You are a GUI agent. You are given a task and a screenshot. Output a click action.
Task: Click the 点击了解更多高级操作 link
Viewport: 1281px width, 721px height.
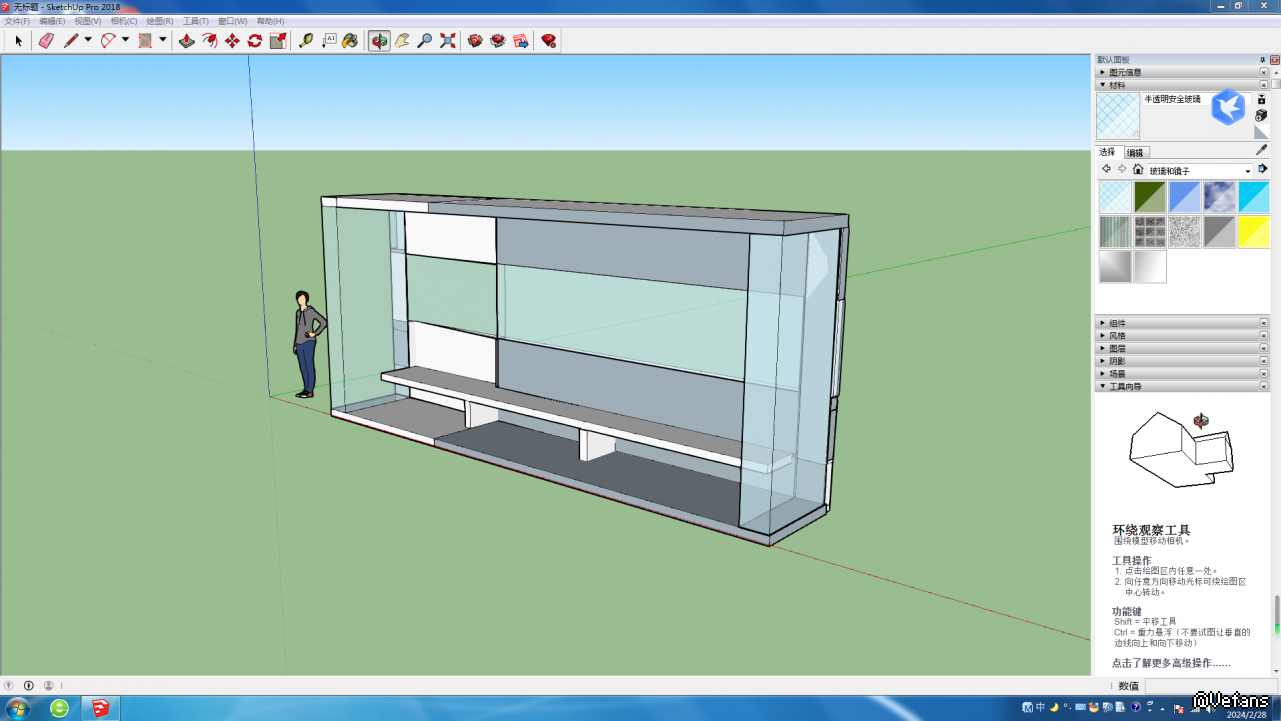pos(1171,663)
